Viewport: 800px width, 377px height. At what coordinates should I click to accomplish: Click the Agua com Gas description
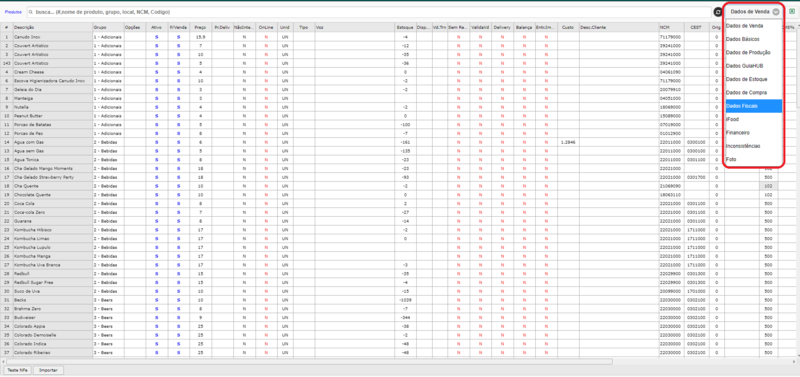(53, 142)
